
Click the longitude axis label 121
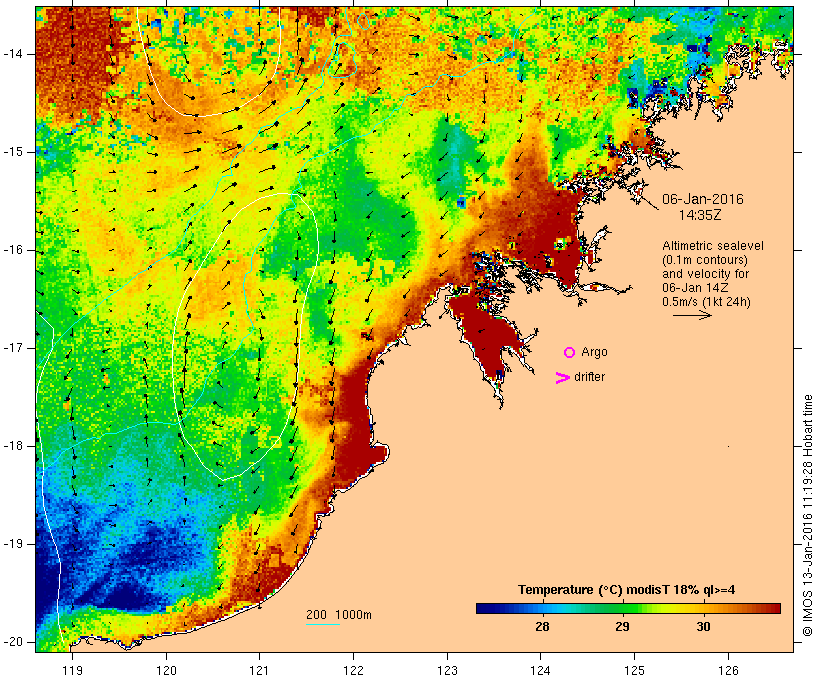259,670
